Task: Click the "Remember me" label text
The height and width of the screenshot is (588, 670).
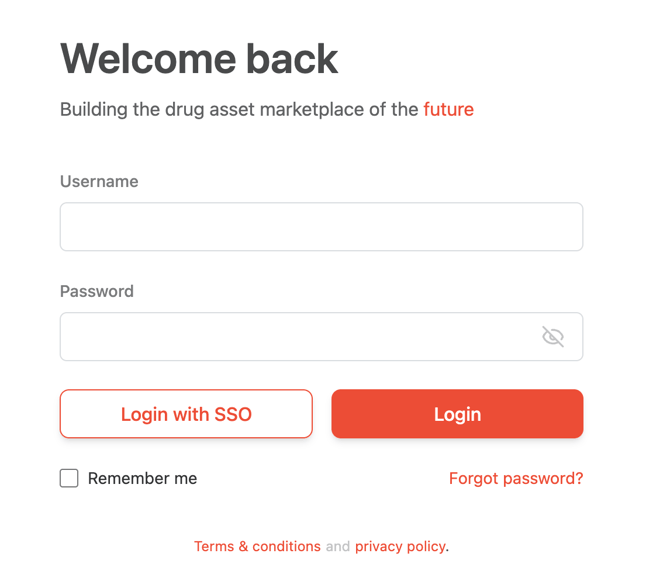Action: 142,478
